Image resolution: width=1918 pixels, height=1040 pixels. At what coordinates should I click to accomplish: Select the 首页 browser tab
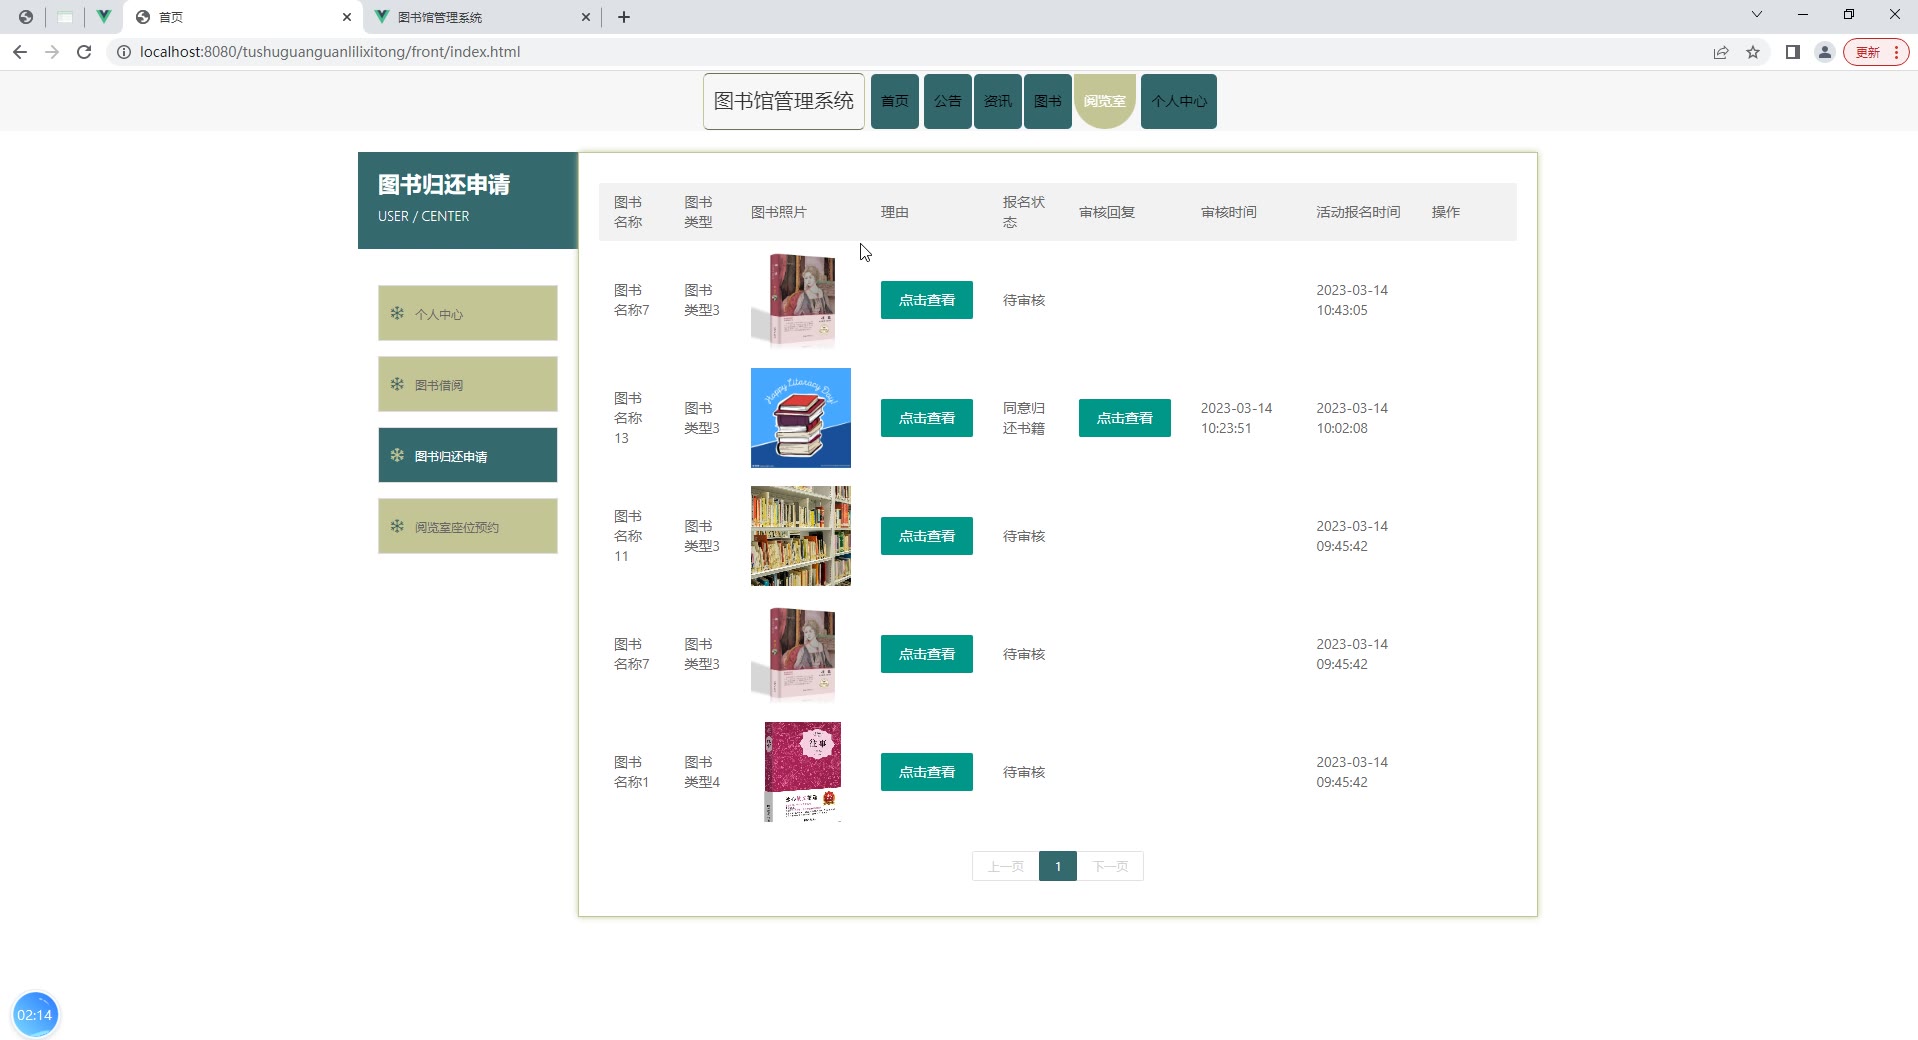point(244,17)
